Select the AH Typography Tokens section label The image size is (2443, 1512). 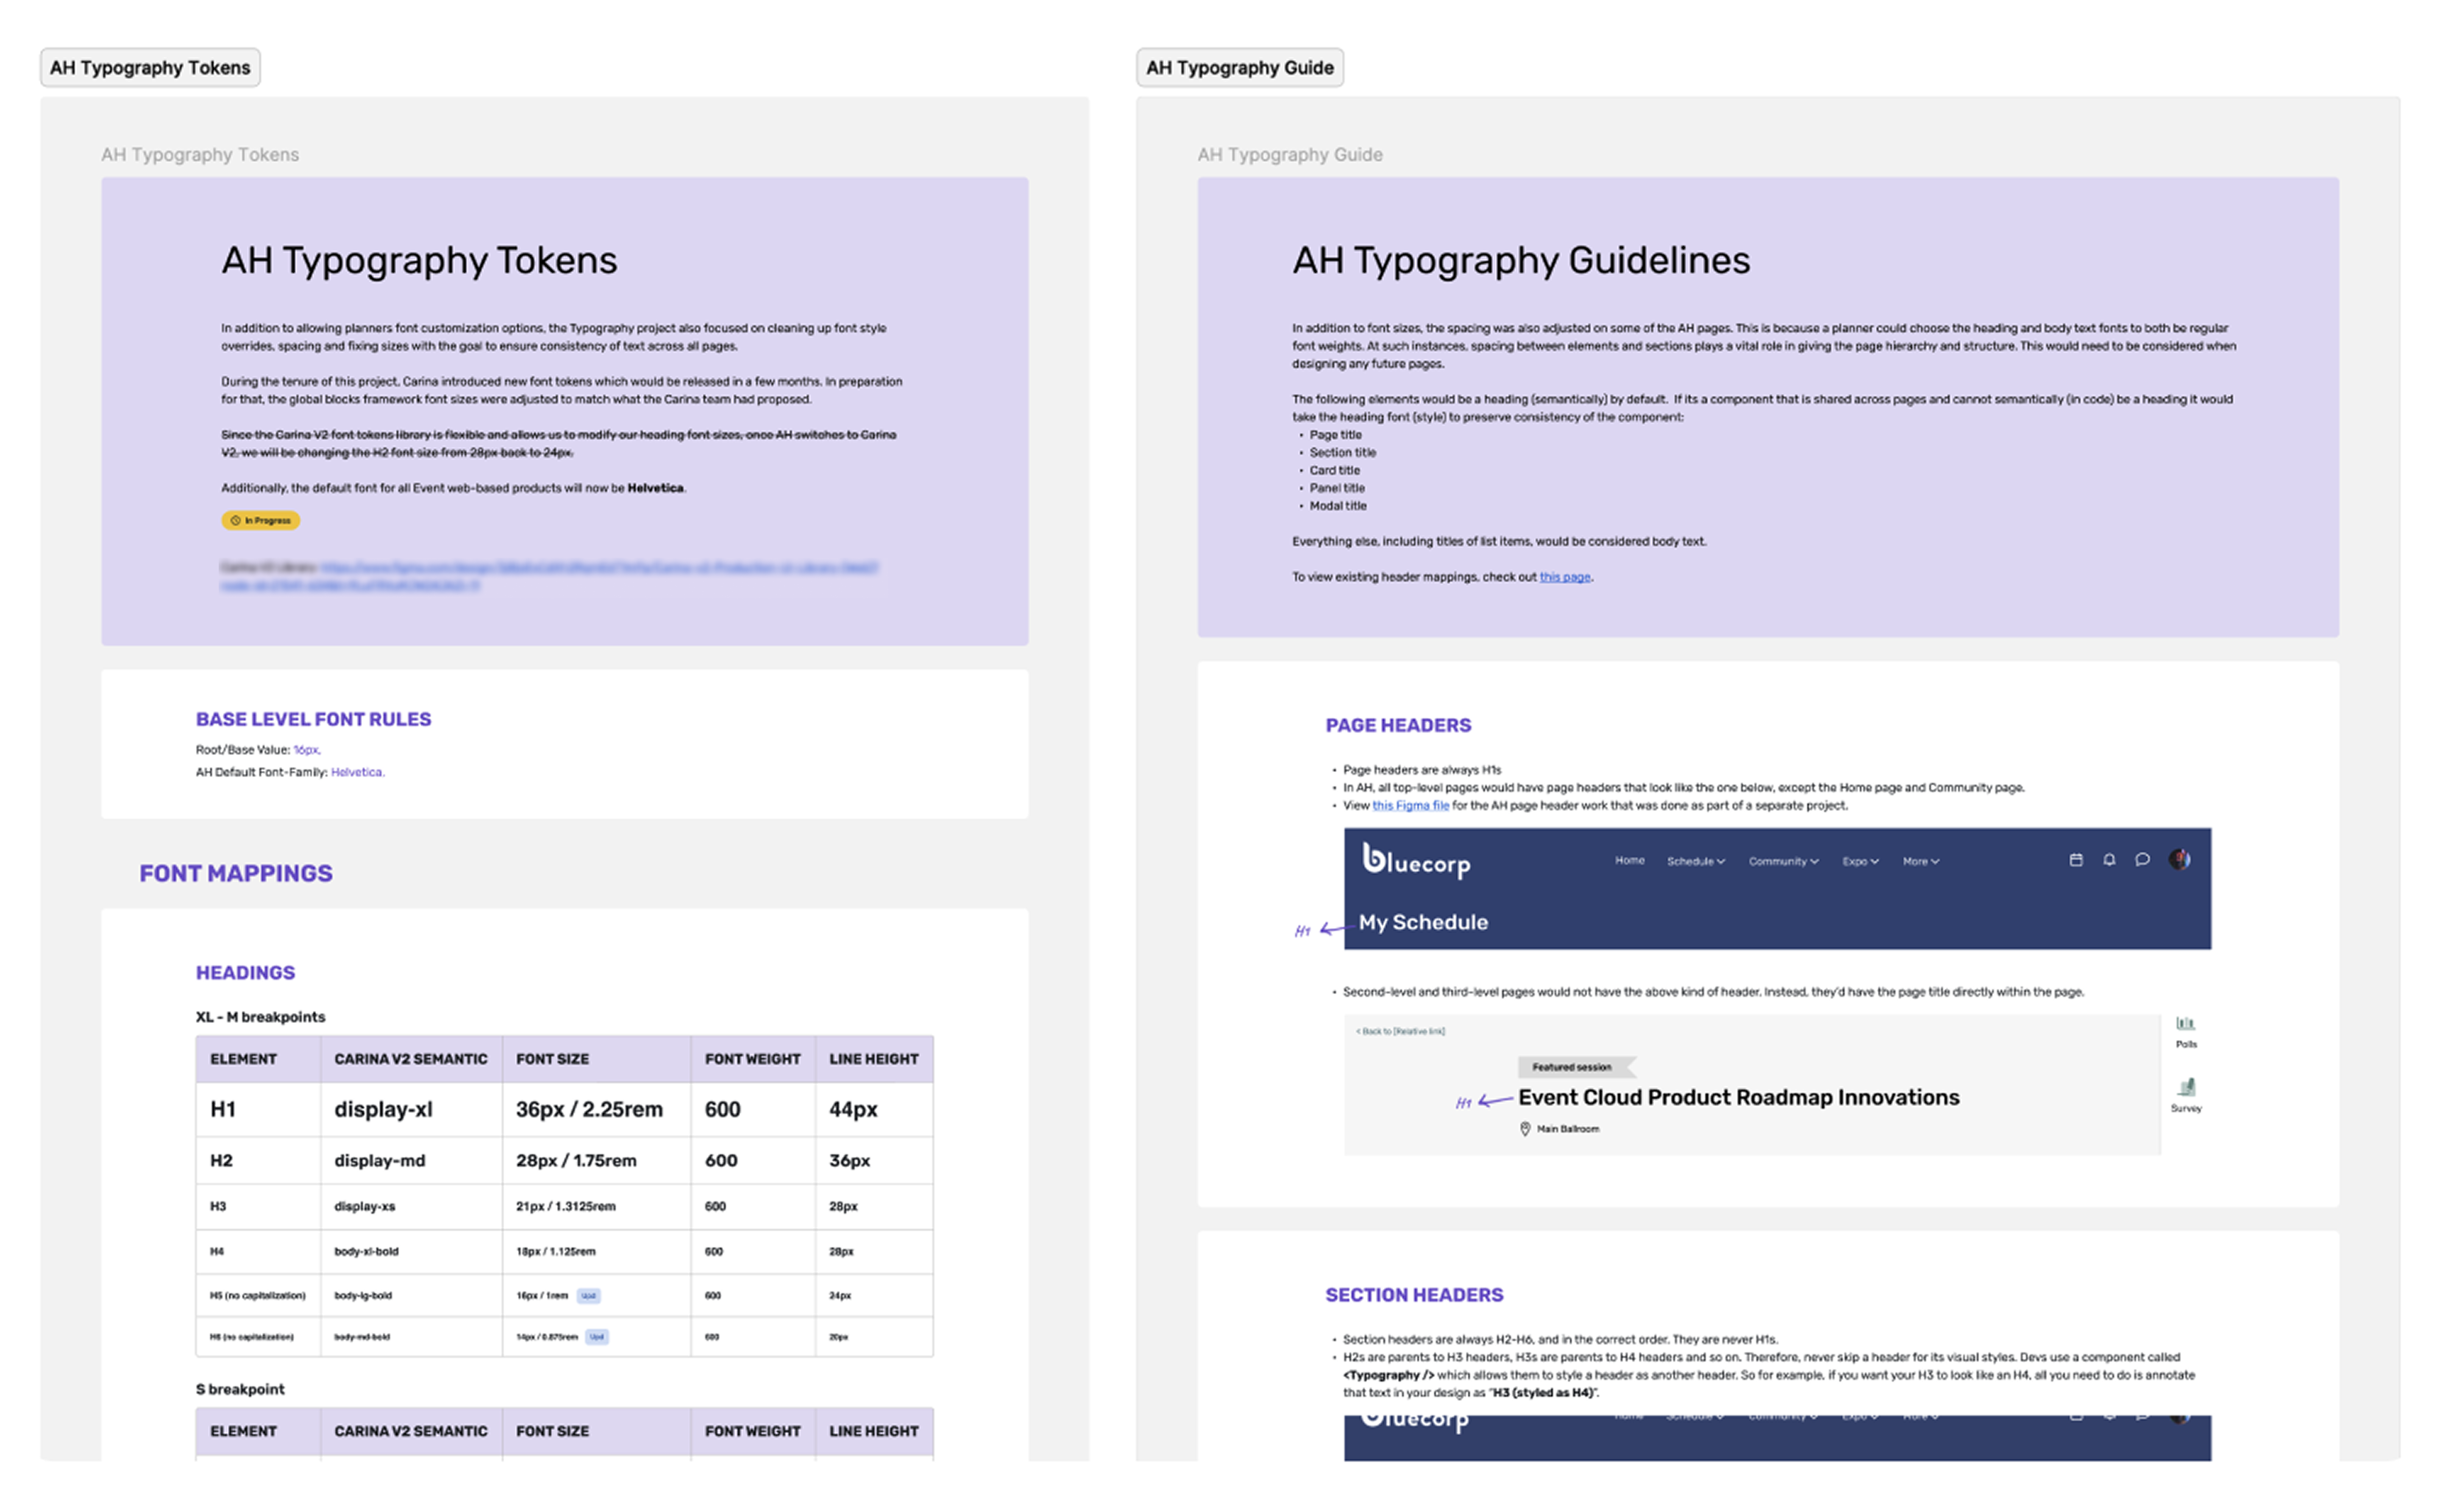(x=150, y=68)
